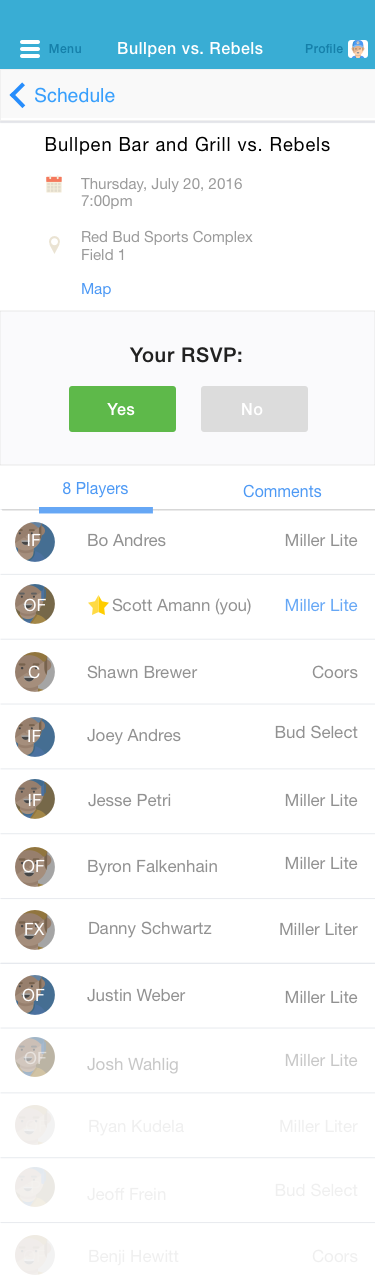The height and width of the screenshot is (1280, 375).
Task: RSVP No to the game
Action: coord(254,409)
